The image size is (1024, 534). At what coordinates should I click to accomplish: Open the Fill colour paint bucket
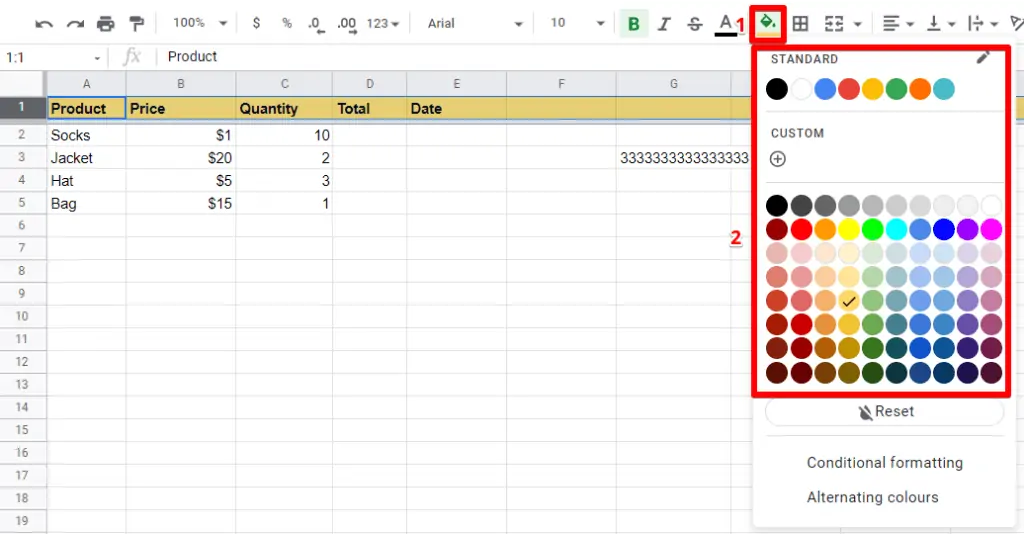coord(767,22)
